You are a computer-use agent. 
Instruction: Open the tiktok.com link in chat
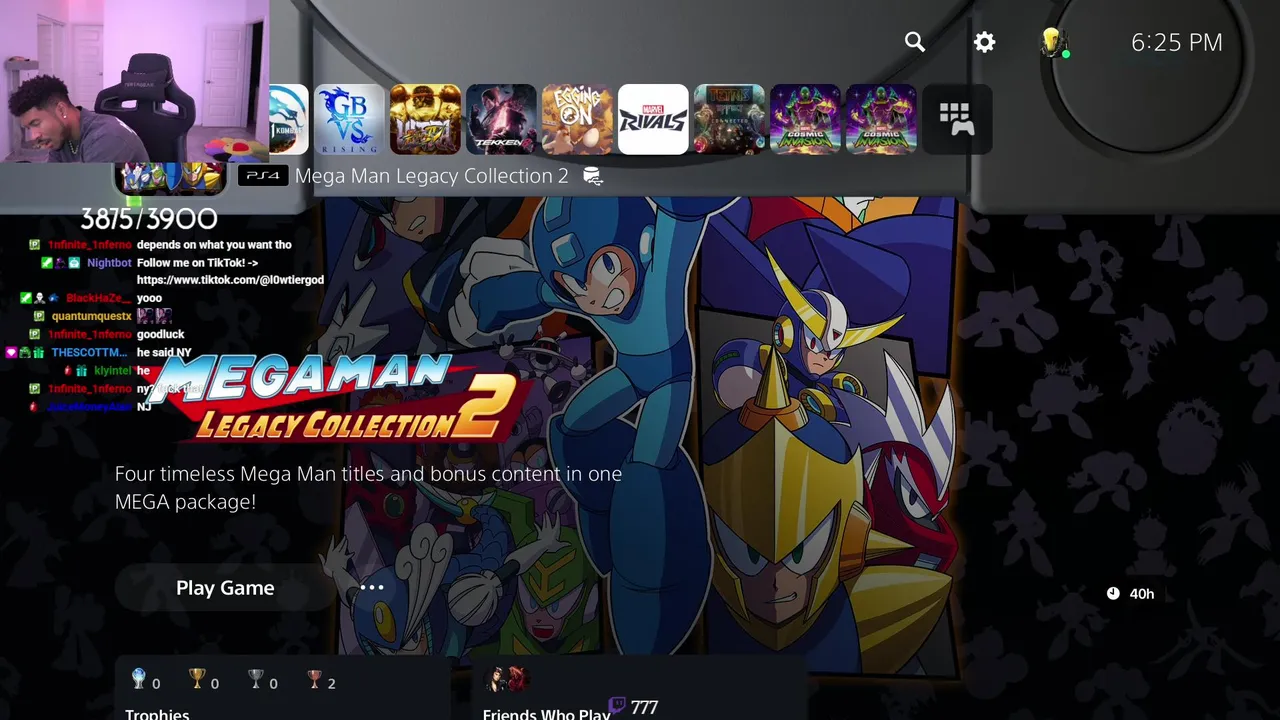pyautogui.click(x=230, y=280)
